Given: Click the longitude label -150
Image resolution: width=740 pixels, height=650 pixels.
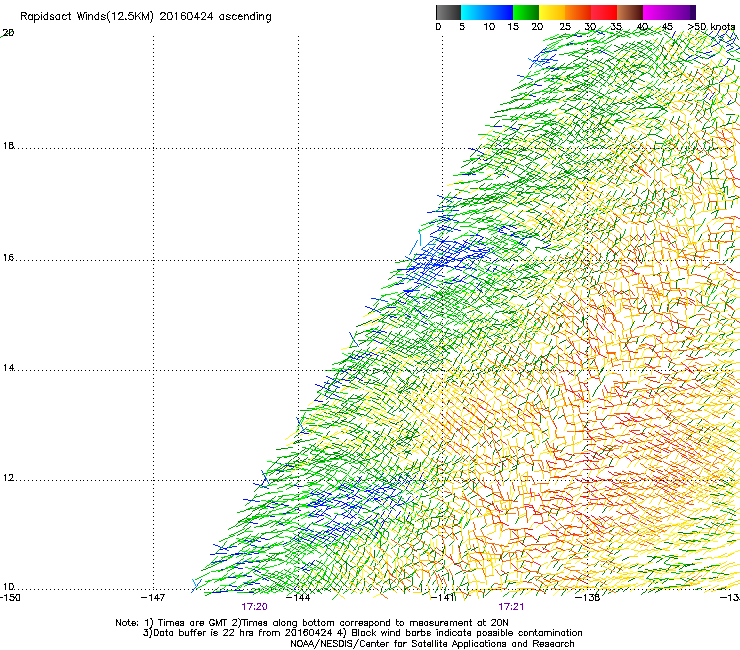Looking at the screenshot, I should pos(10,598).
